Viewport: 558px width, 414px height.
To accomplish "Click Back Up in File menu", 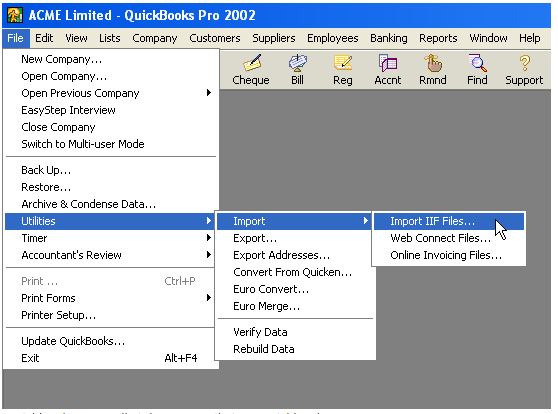I will (110, 170).
